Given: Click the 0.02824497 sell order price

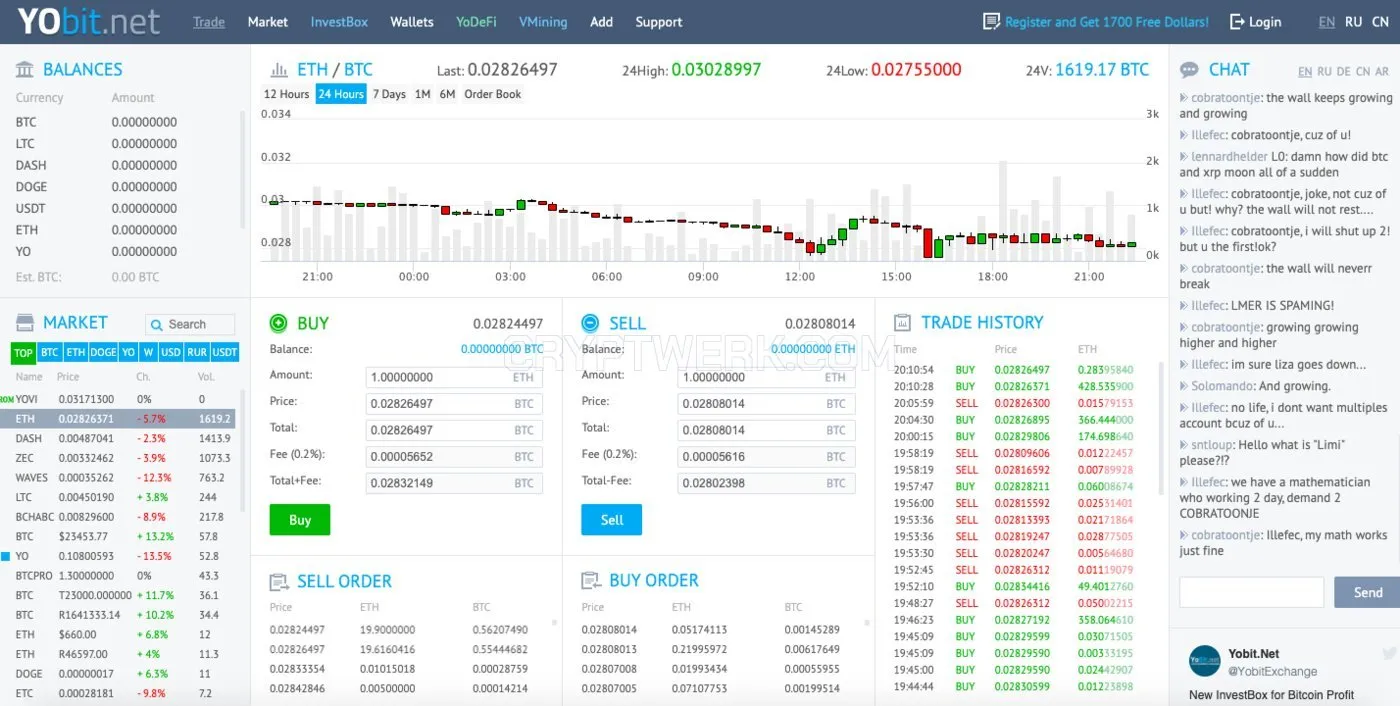Looking at the screenshot, I should coord(297,630).
